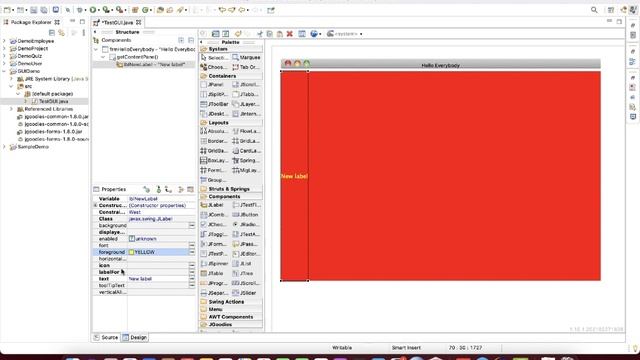
Task: Choose FlowLayout from palette
Action: click(x=246, y=131)
